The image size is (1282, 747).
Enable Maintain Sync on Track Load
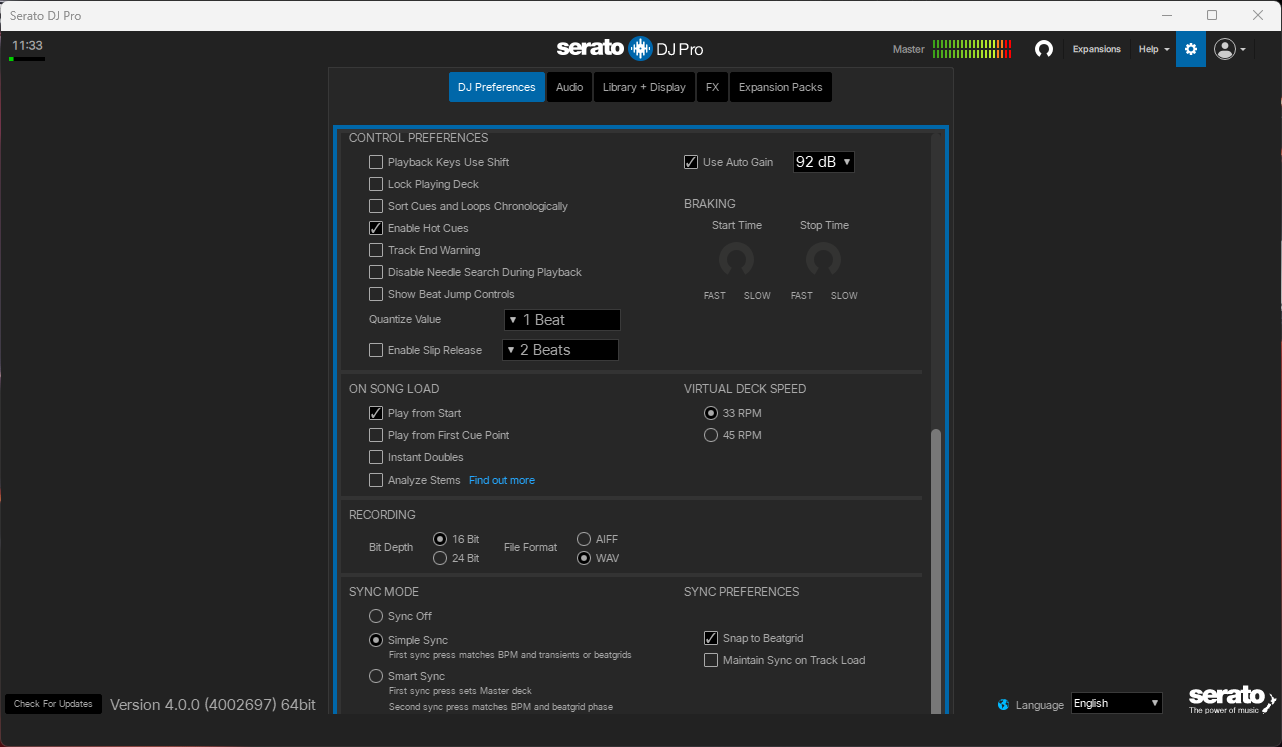point(711,660)
